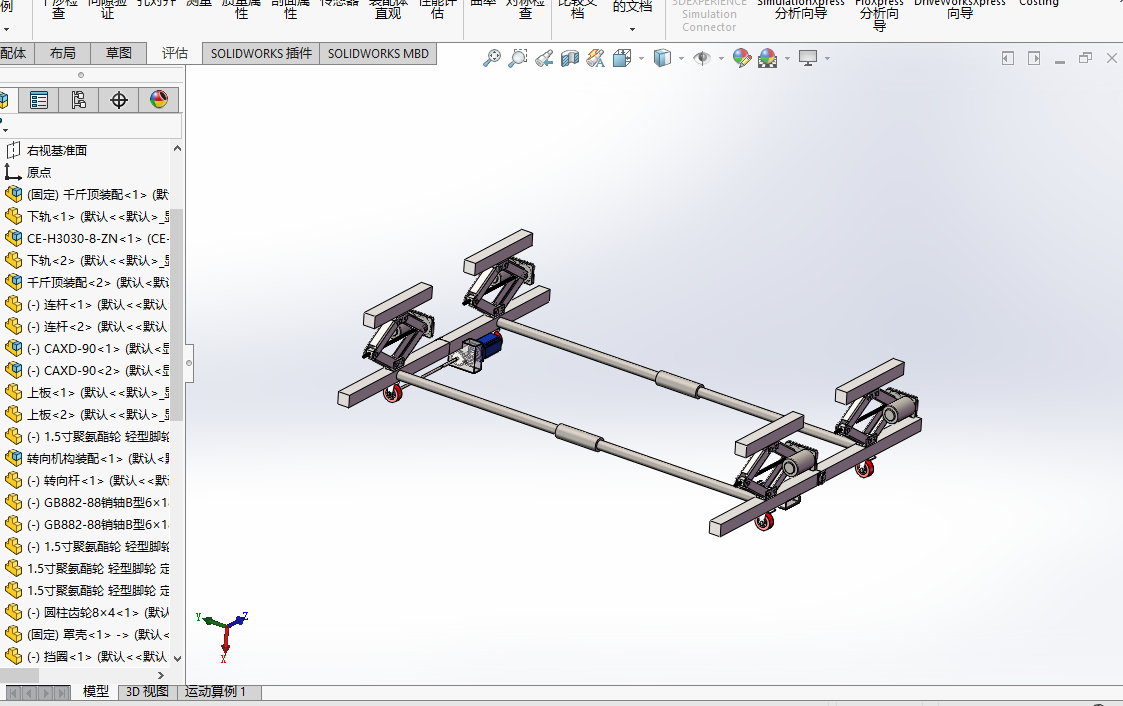1123x706 pixels.
Task: Click the Previous View icon
Action: 544,58
